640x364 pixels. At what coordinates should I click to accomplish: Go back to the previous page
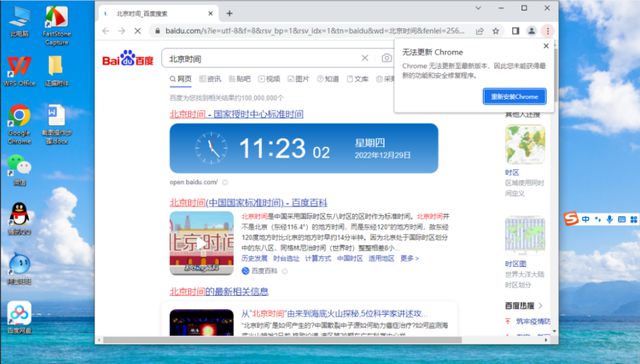point(106,31)
